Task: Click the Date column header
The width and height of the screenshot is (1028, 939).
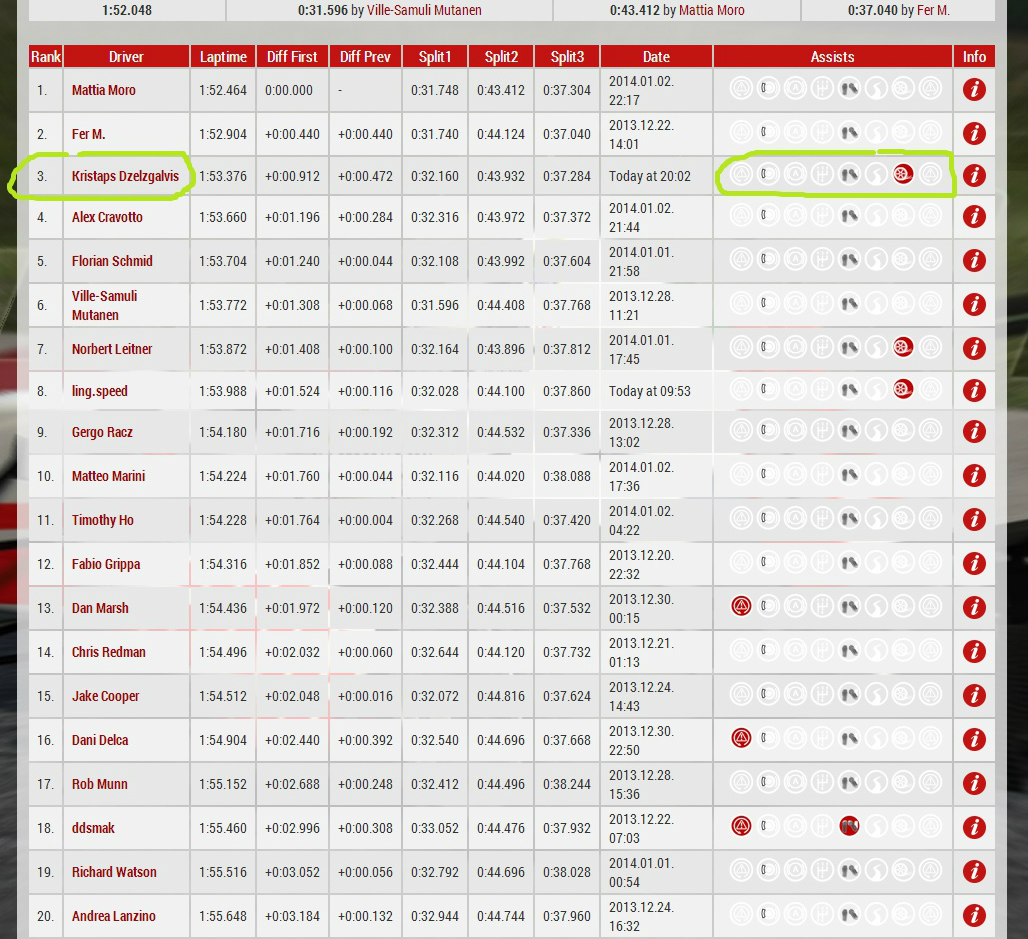Action: point(656,56)
